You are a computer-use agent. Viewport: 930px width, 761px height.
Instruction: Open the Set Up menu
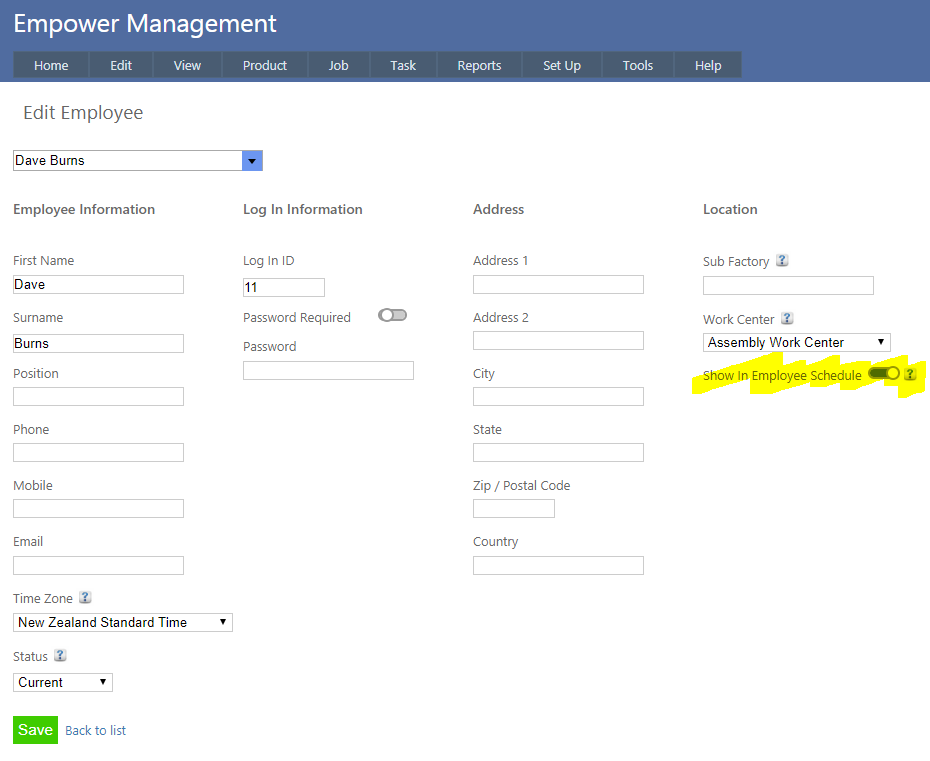tap(561, 65)
